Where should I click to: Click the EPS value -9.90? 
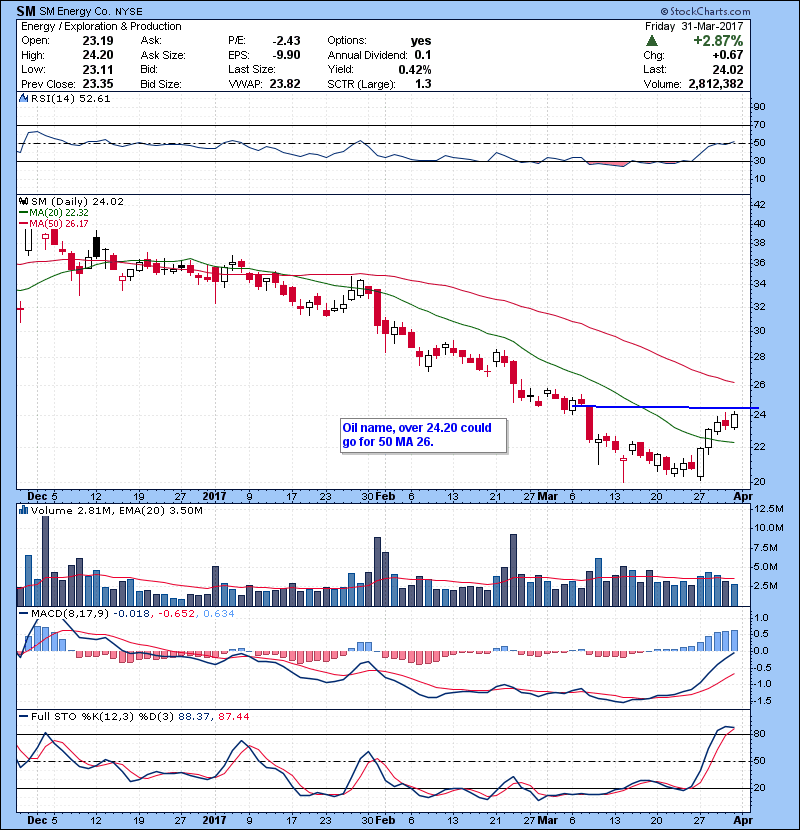click(x=286, y=55)
